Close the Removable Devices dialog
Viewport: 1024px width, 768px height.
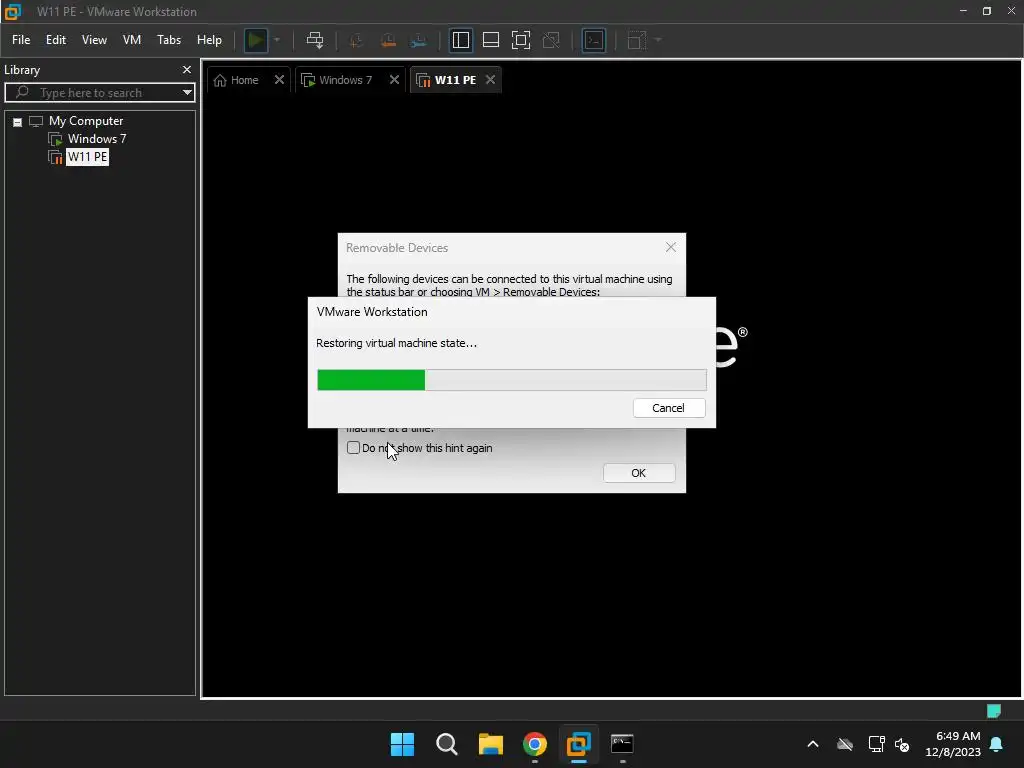[x=671, y=248]
